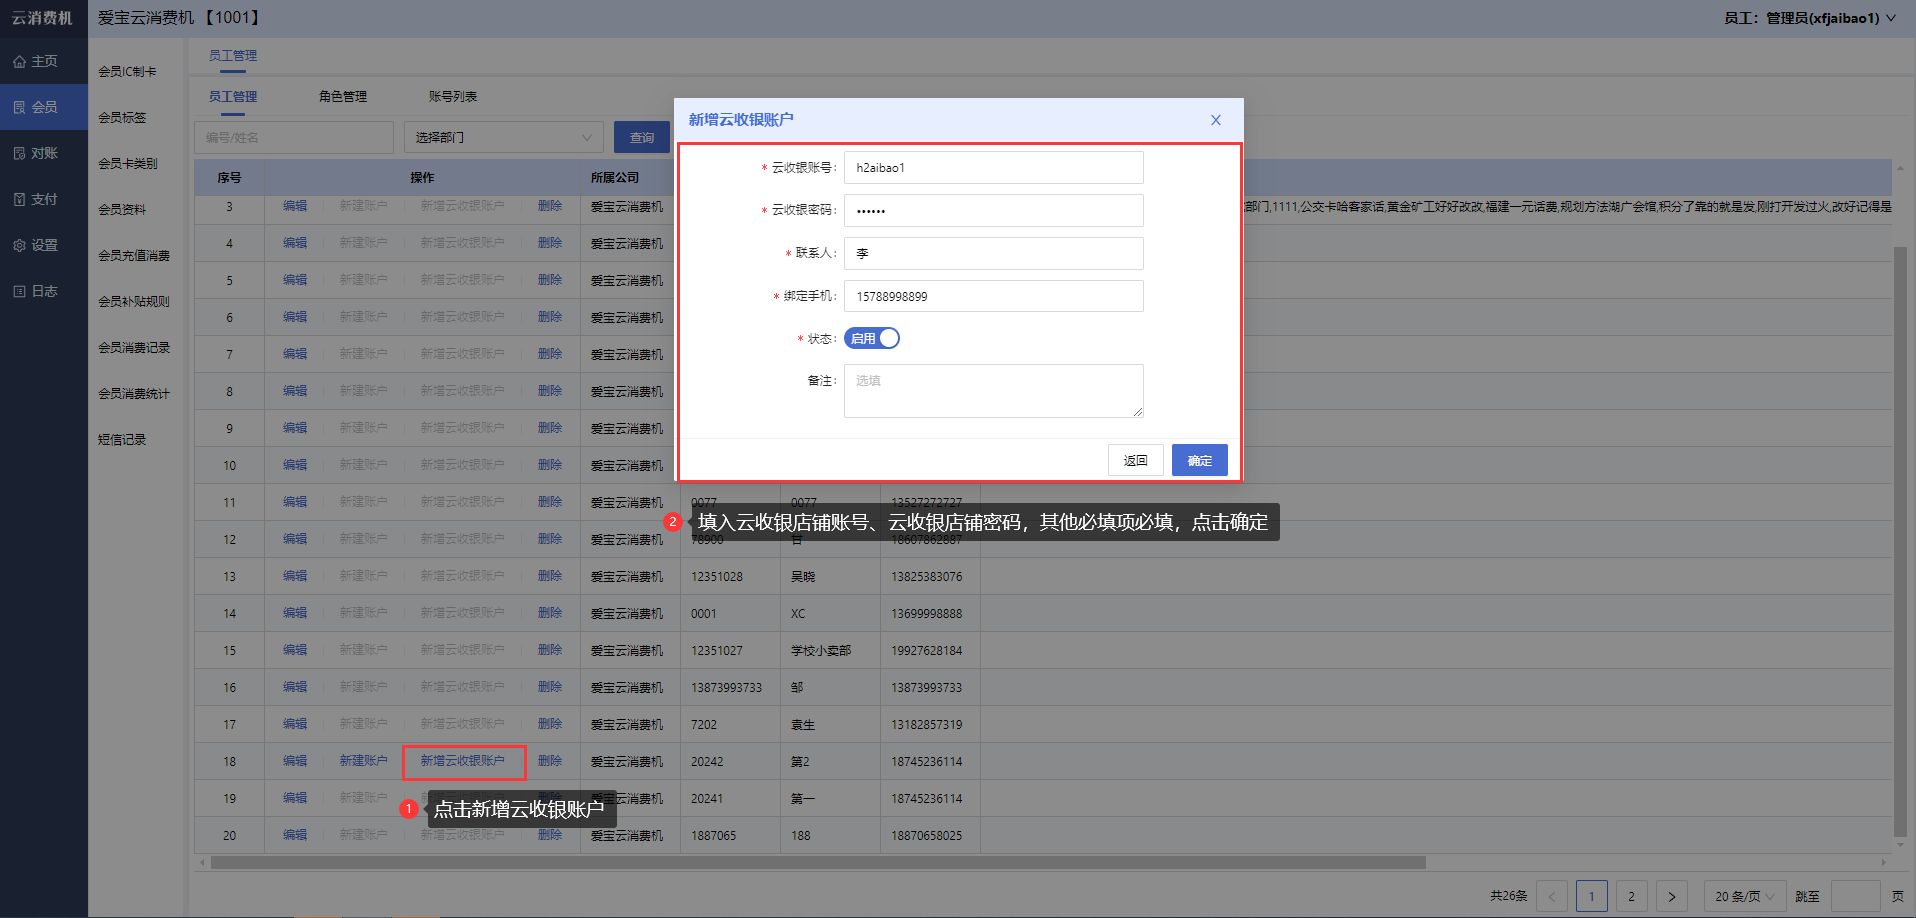Click the horizontal scrollbar under the table

(x=817, y=862)
